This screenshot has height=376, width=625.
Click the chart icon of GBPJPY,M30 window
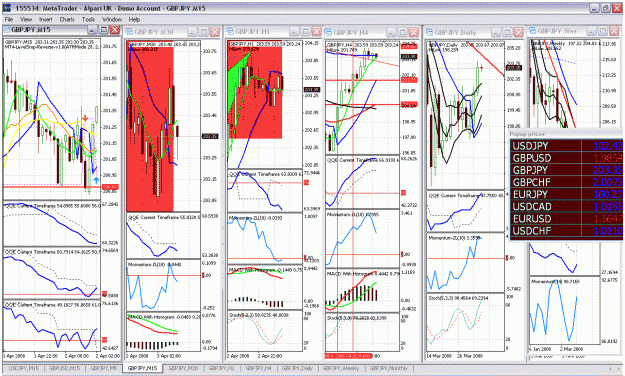click(129, 32)
